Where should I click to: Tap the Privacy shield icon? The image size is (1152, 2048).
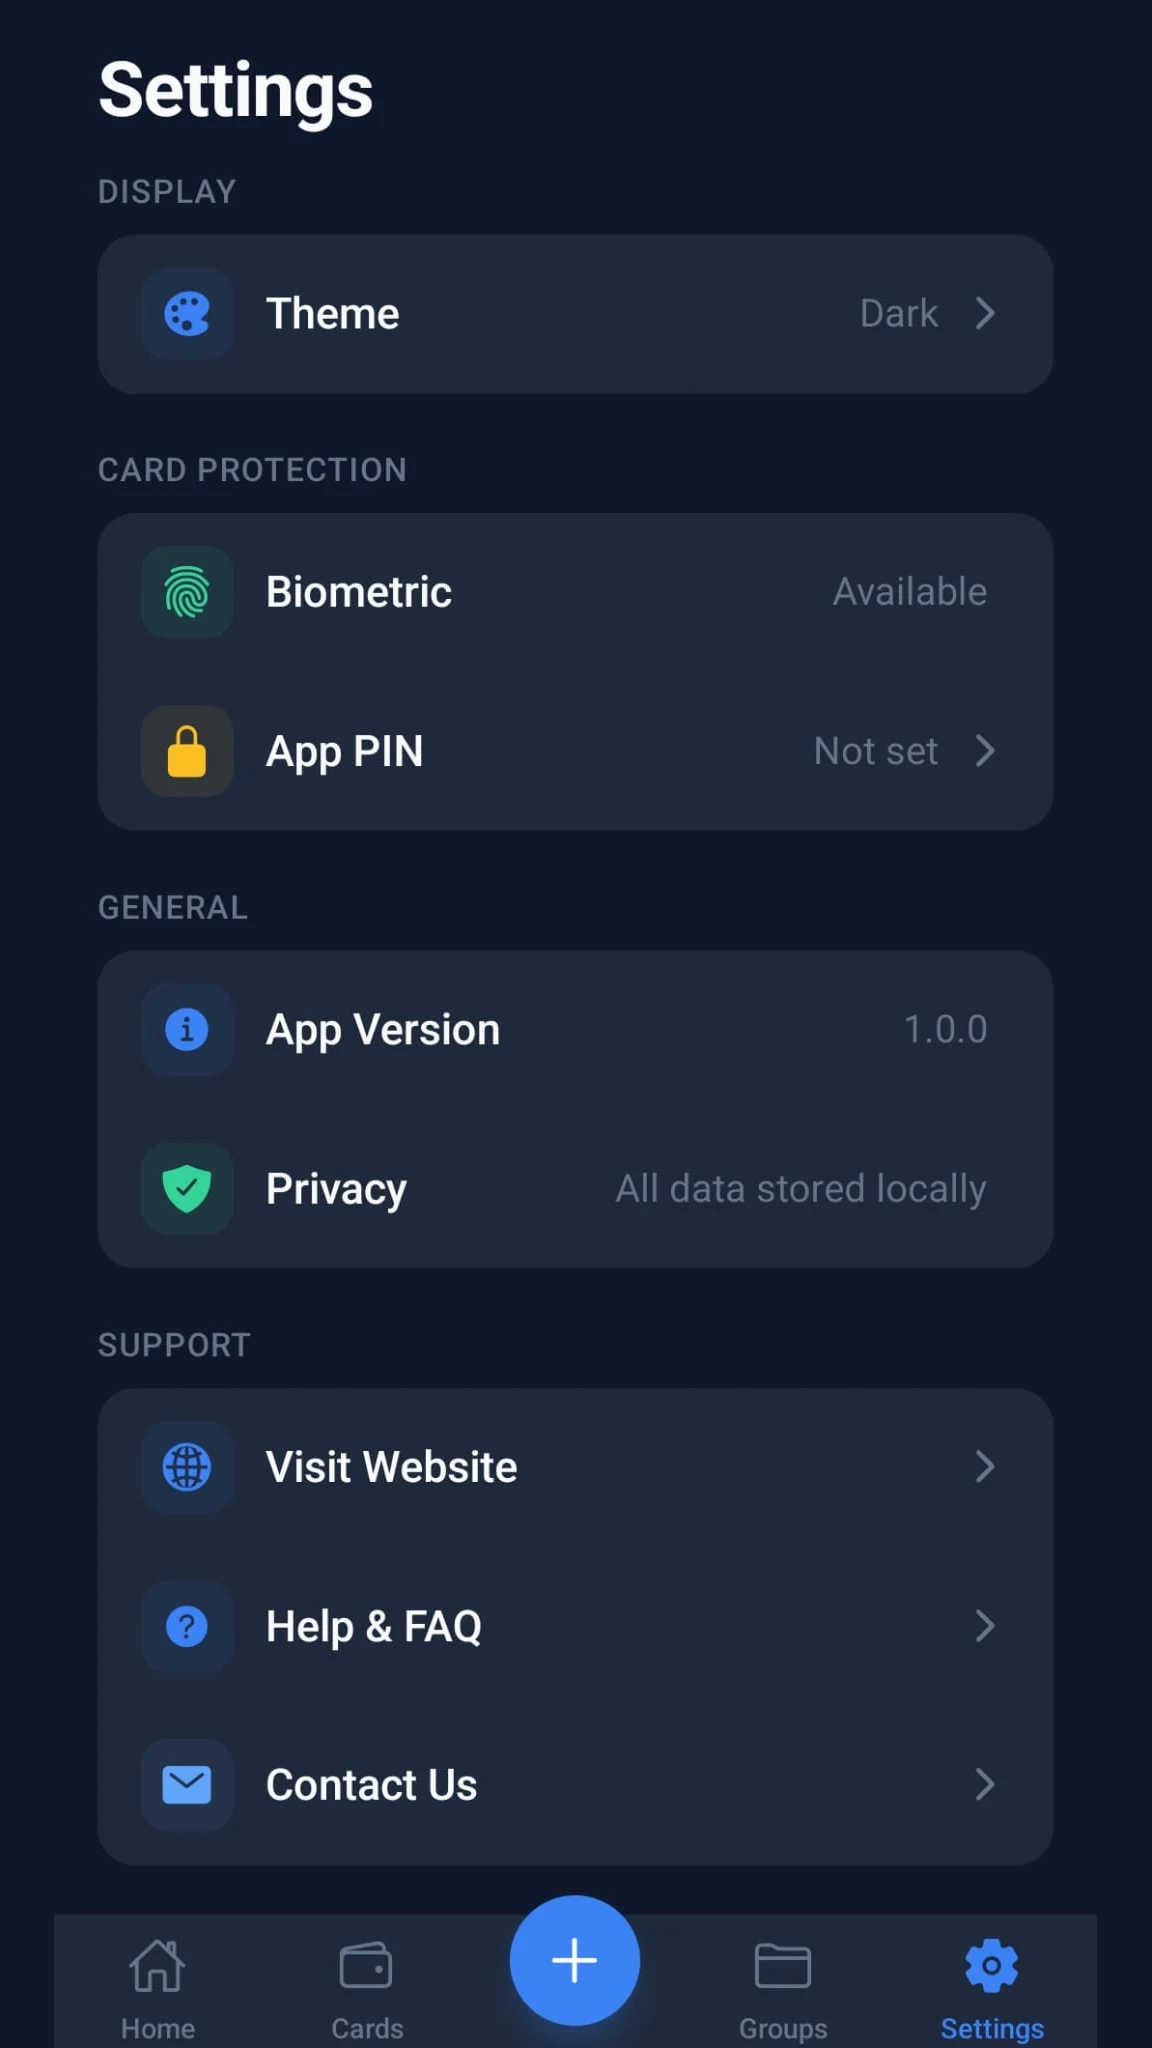[187, 1188]
